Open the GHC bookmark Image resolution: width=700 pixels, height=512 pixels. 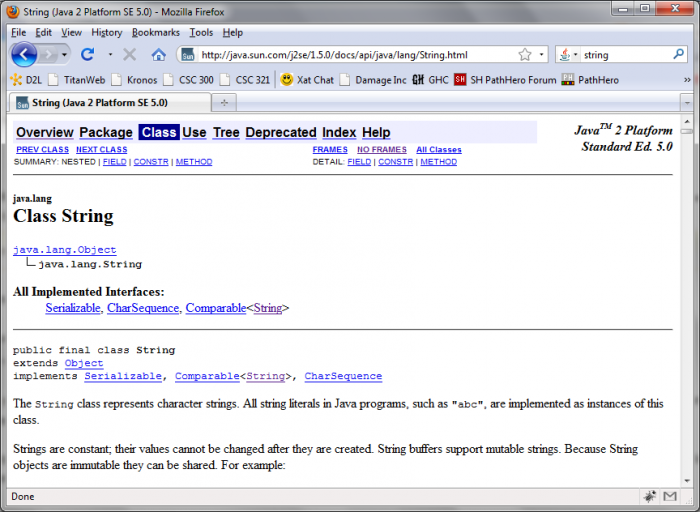430,80
